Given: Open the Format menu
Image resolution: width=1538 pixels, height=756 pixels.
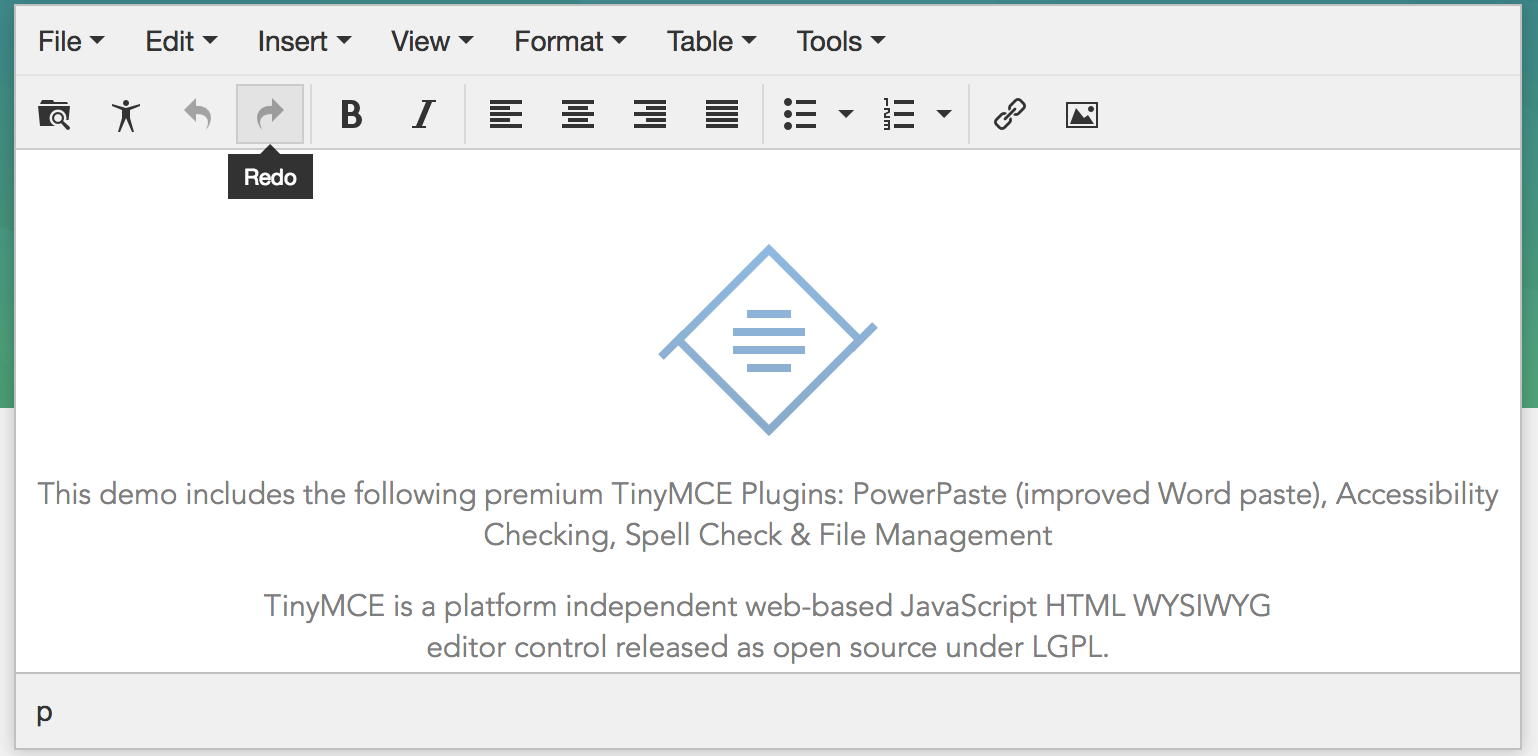Looking at the screenshot, I should (x=570, y=42).
